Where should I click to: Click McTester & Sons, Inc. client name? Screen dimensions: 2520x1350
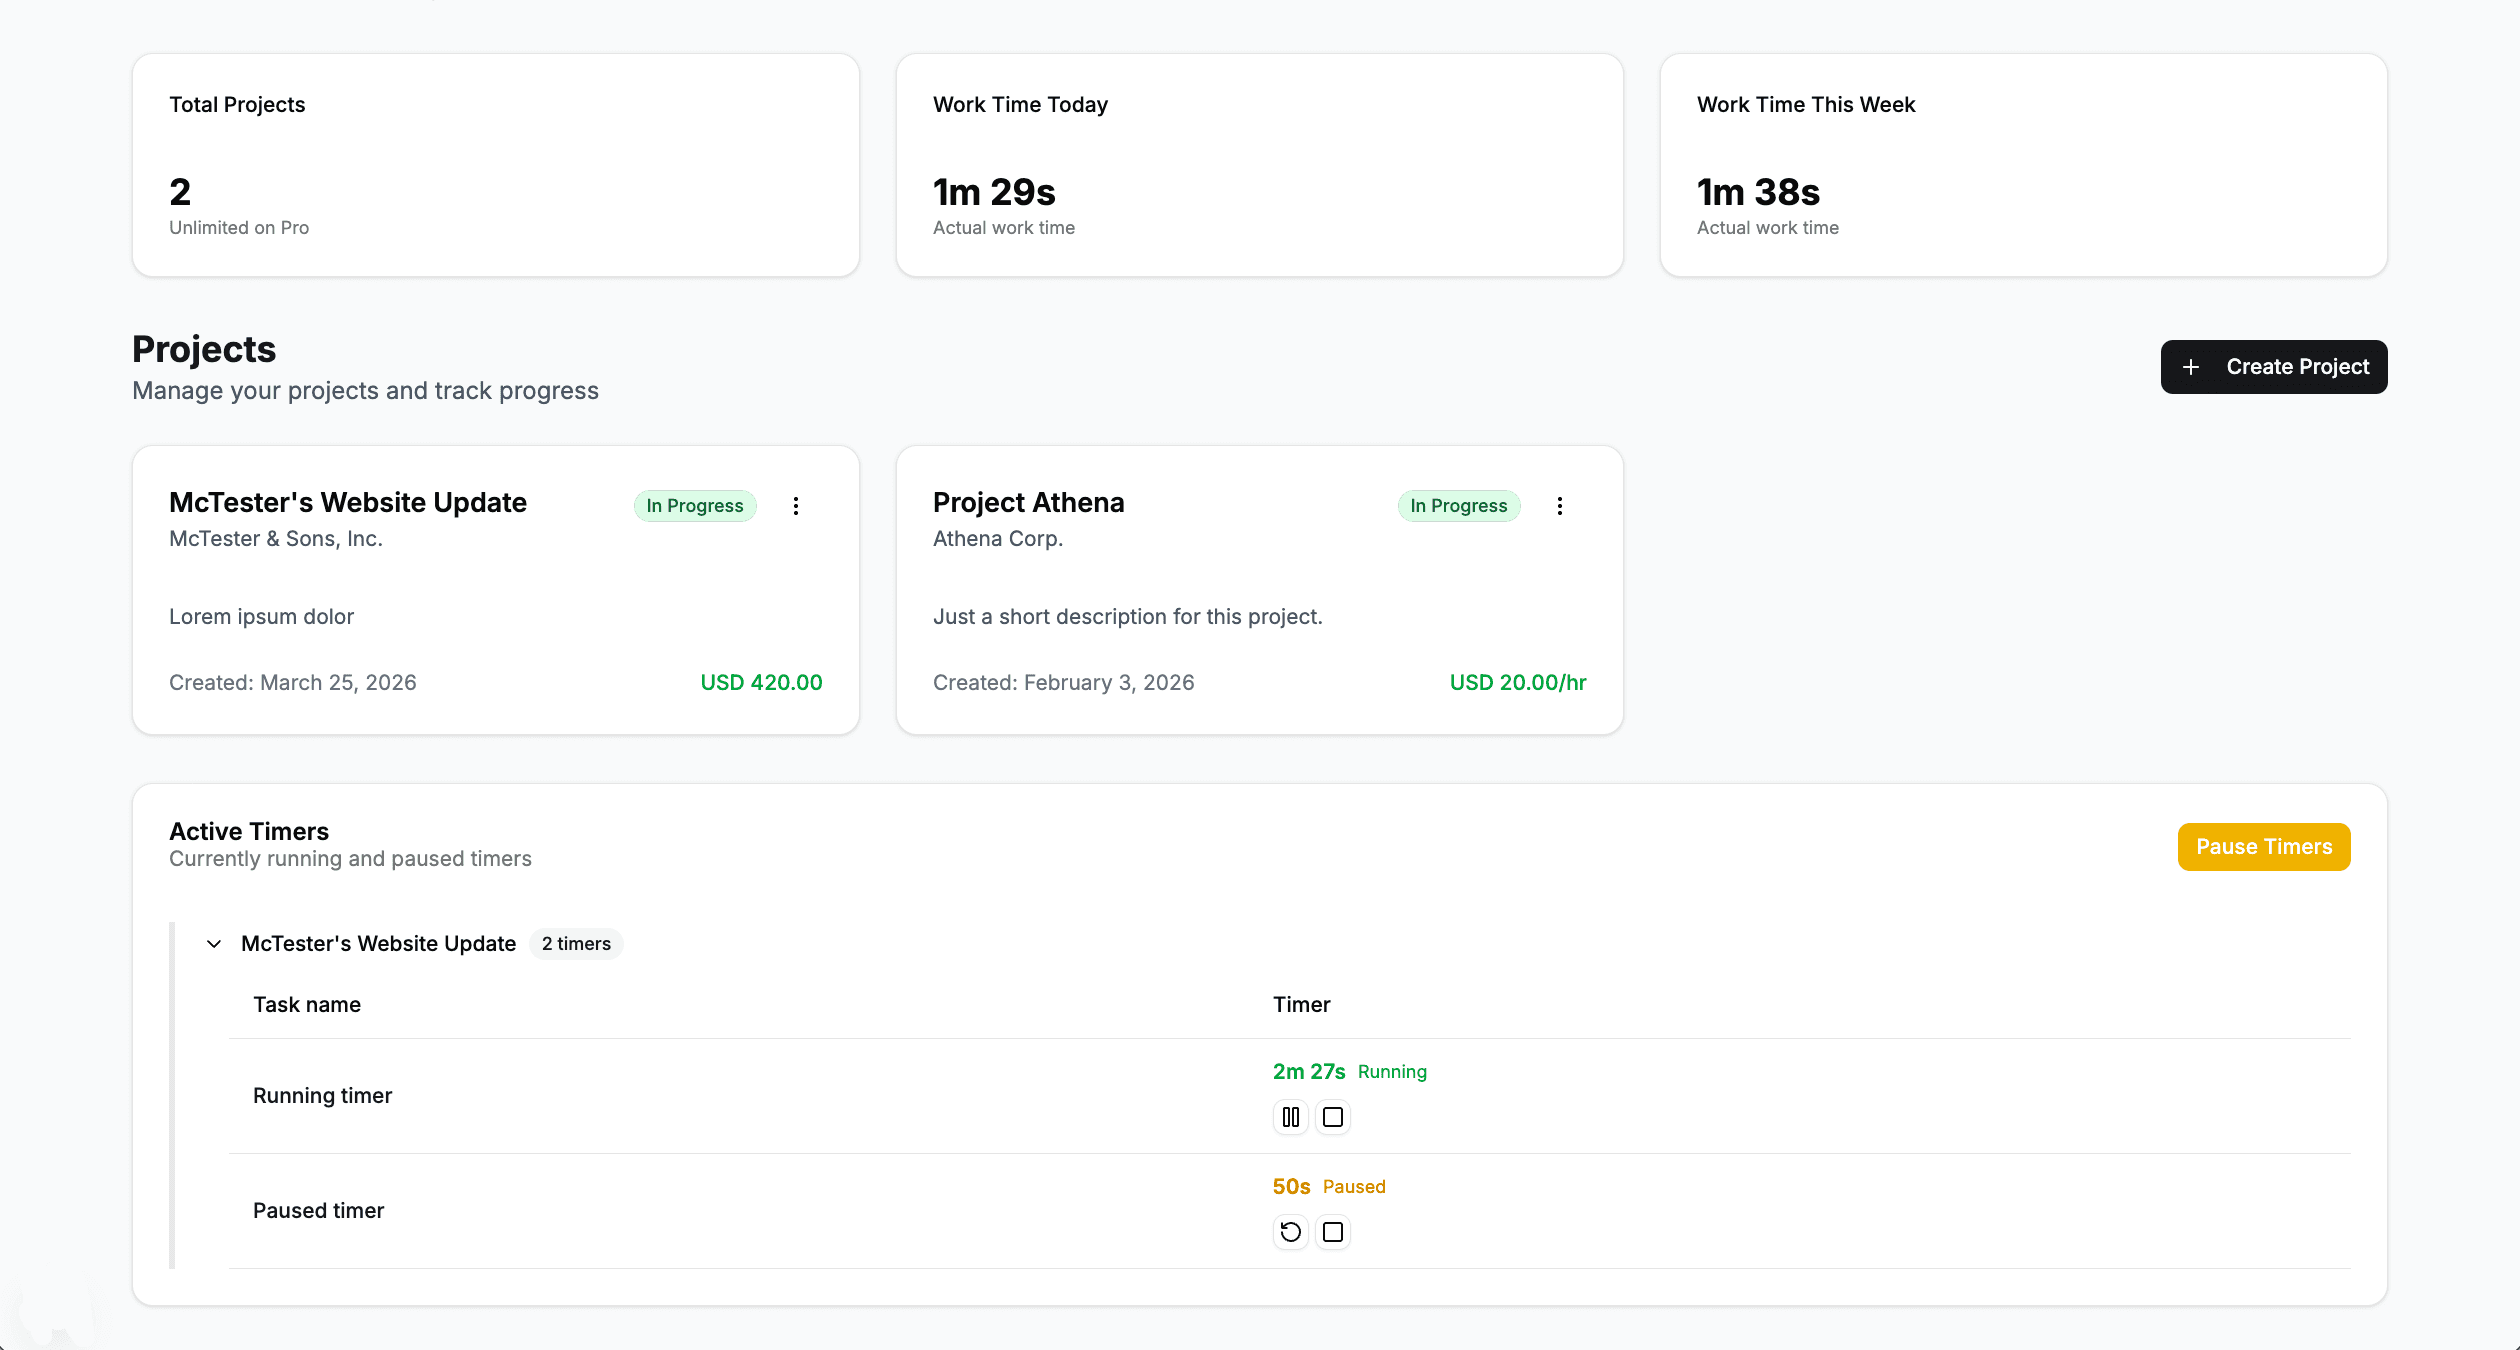pyautogui.click(x=276, y=539)
